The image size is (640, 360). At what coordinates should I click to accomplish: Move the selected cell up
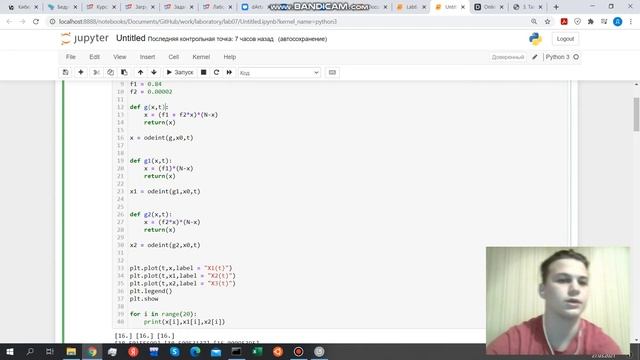[x=140, y=72]
